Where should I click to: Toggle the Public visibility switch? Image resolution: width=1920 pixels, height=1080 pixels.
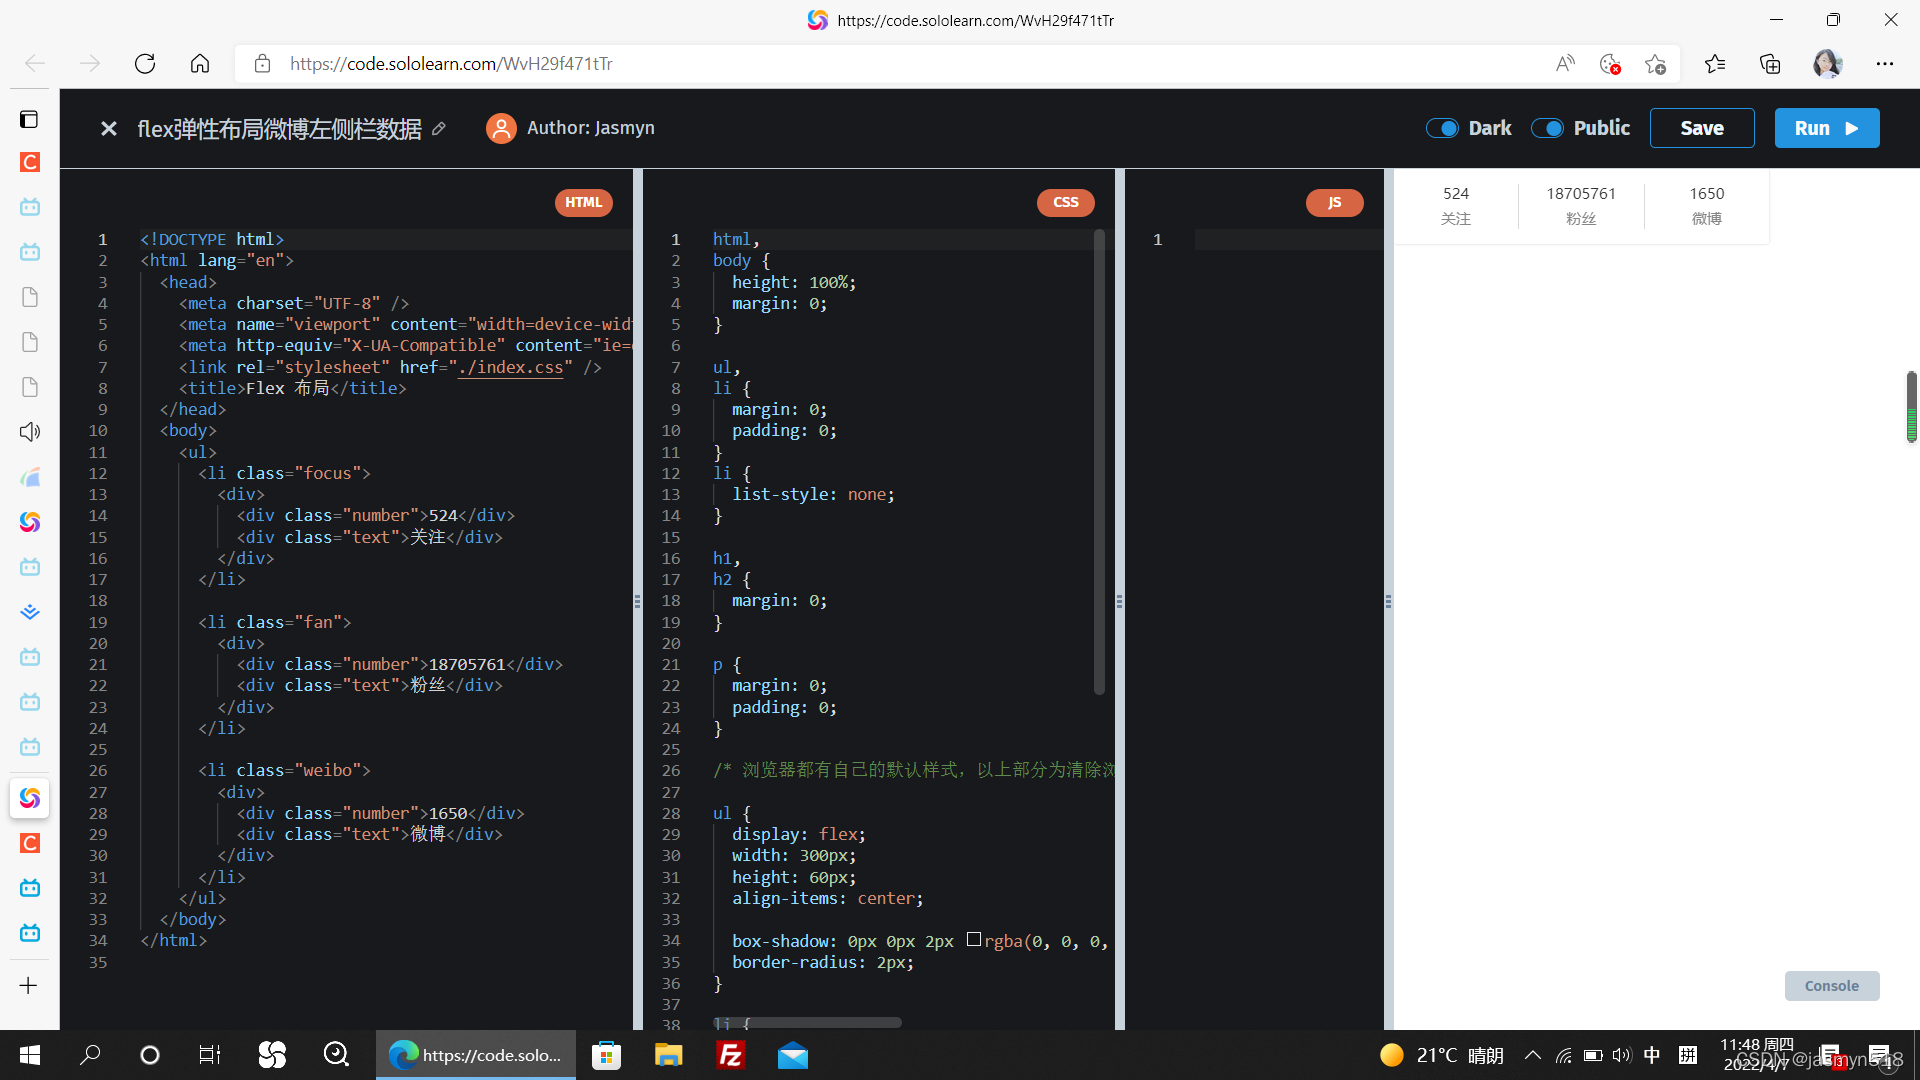(1547, 128)
